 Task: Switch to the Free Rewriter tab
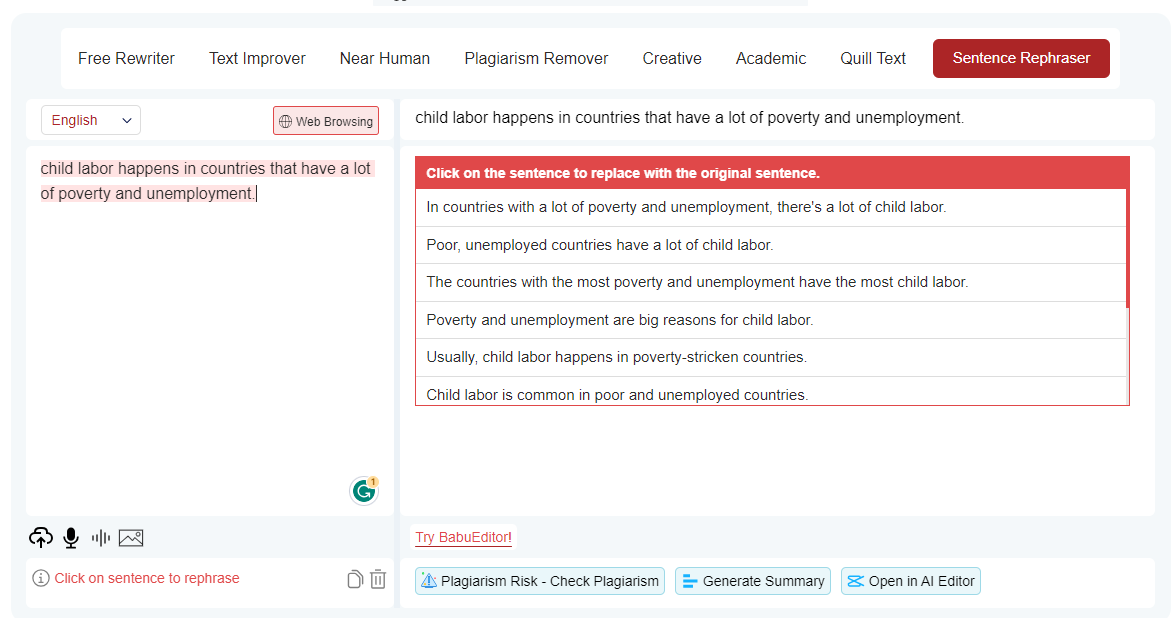click(x=126, y=58)
